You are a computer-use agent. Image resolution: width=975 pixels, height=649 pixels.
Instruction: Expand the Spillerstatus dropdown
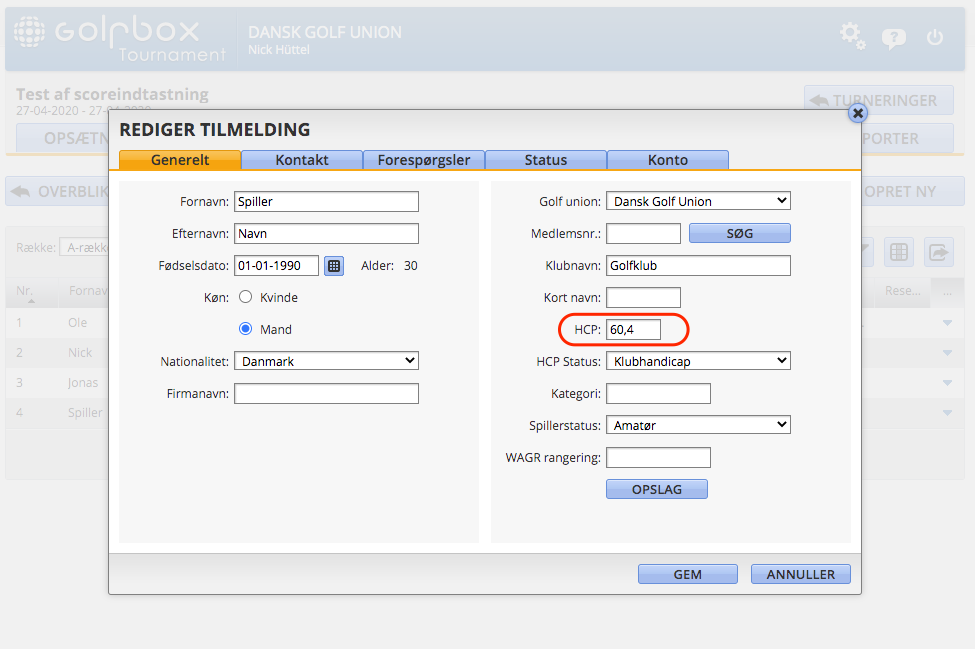pos(698,425)
